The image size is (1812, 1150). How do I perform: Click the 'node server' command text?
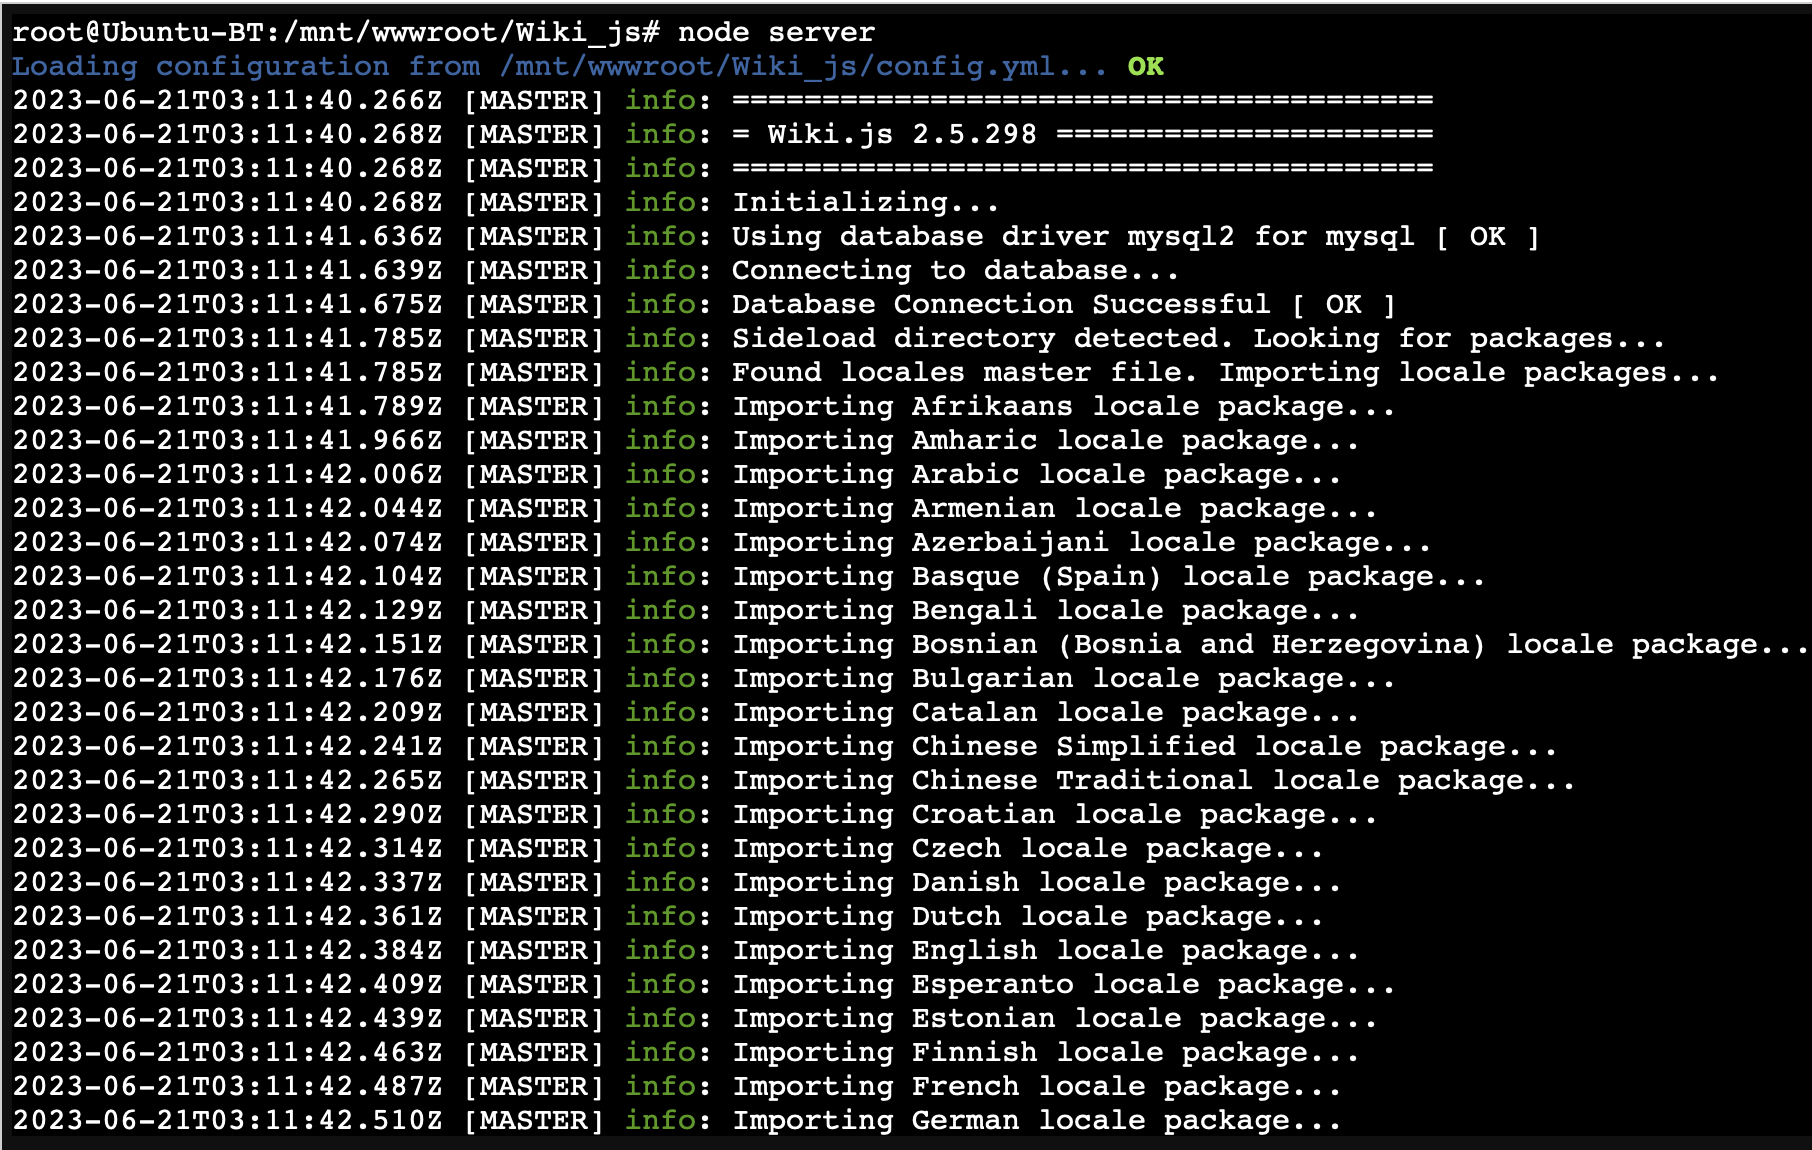[776, 32]
